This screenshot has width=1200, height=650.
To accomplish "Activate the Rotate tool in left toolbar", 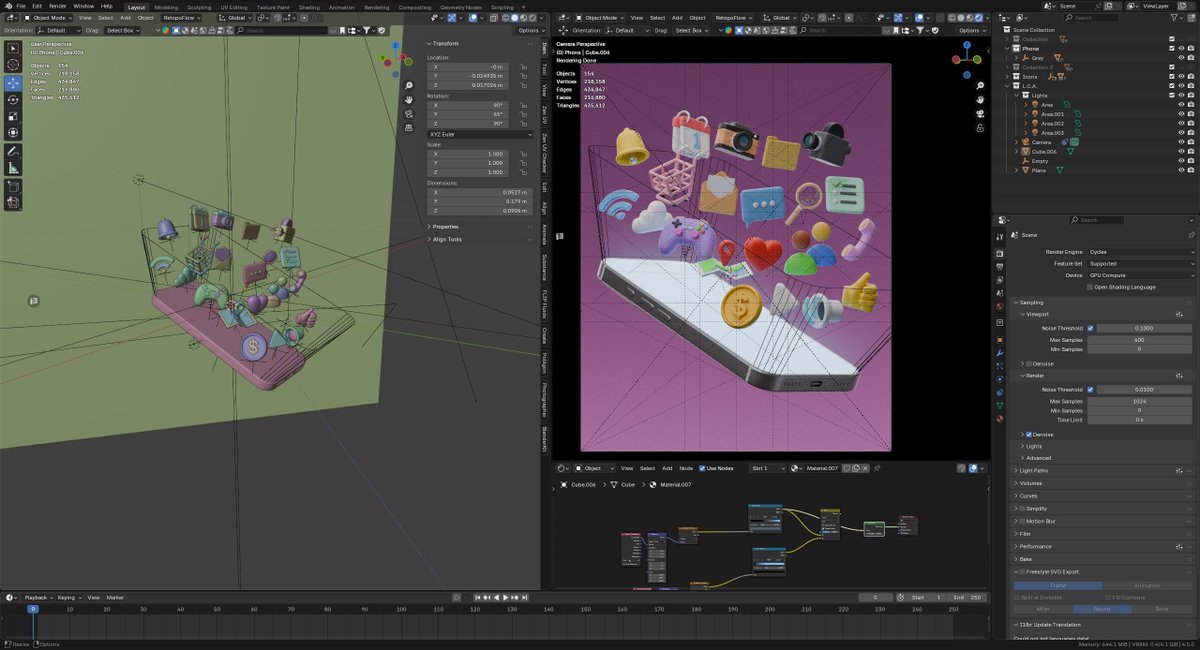I will 13,100.
